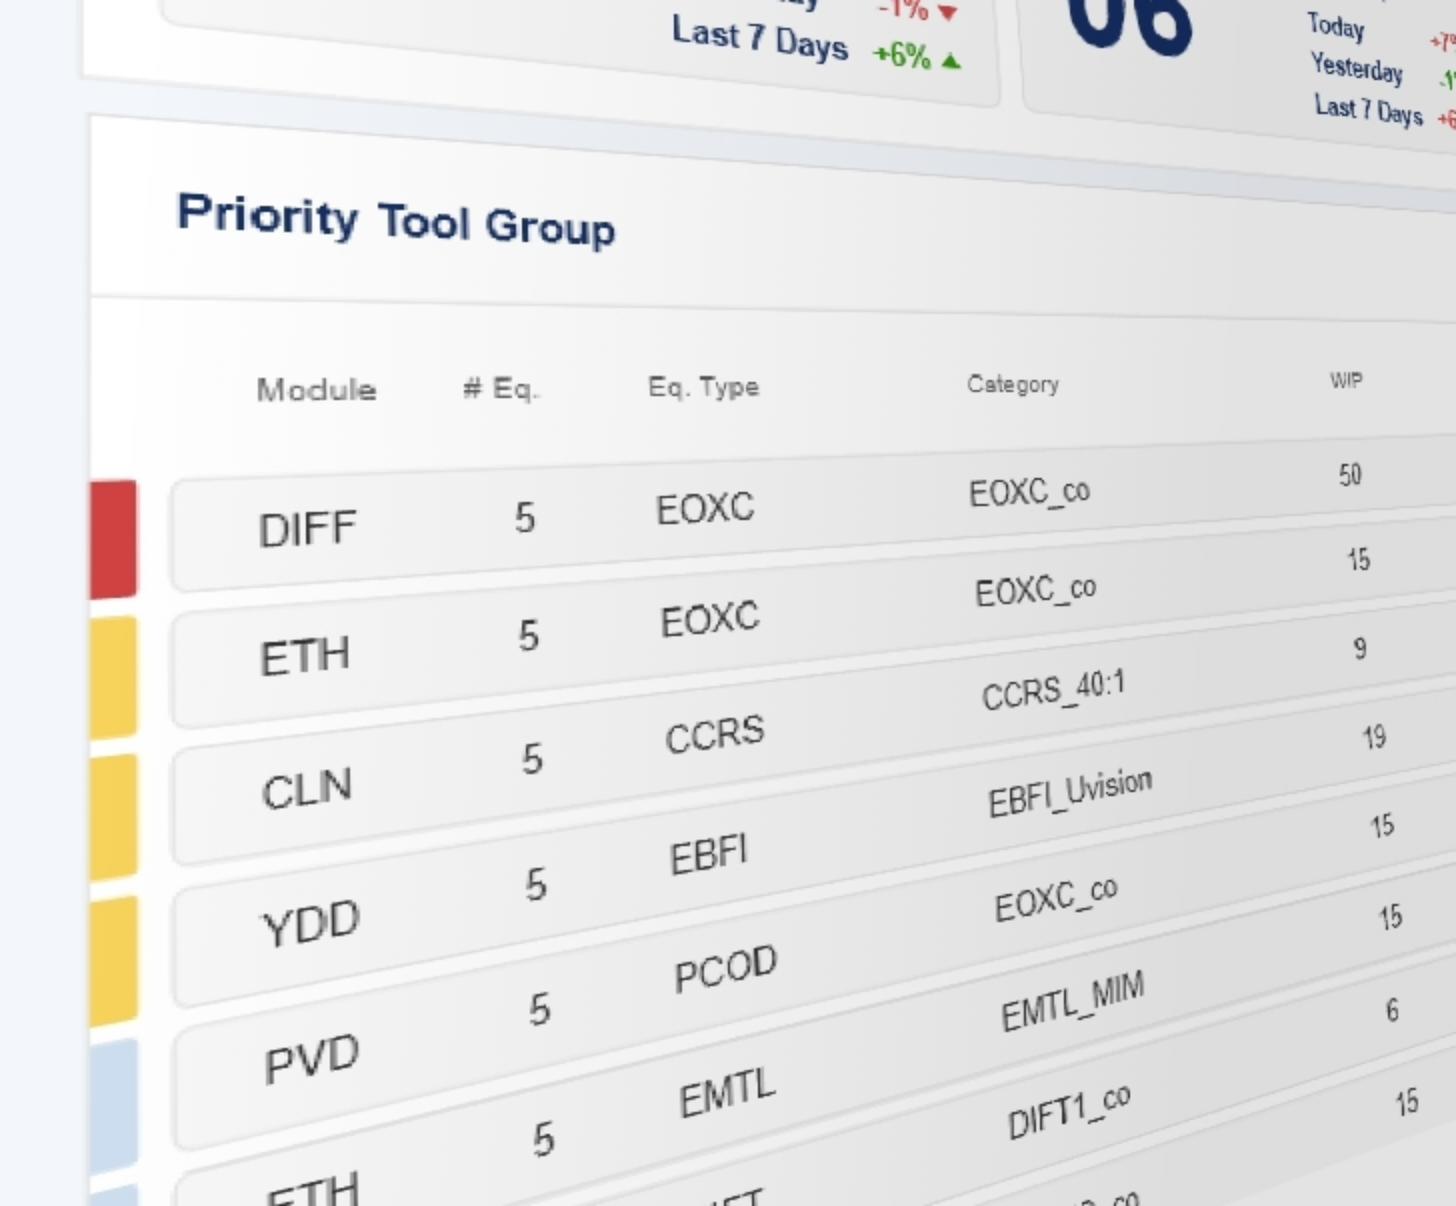
Task: Click EOXC type in the DIFF row
Action: (705, 508)
